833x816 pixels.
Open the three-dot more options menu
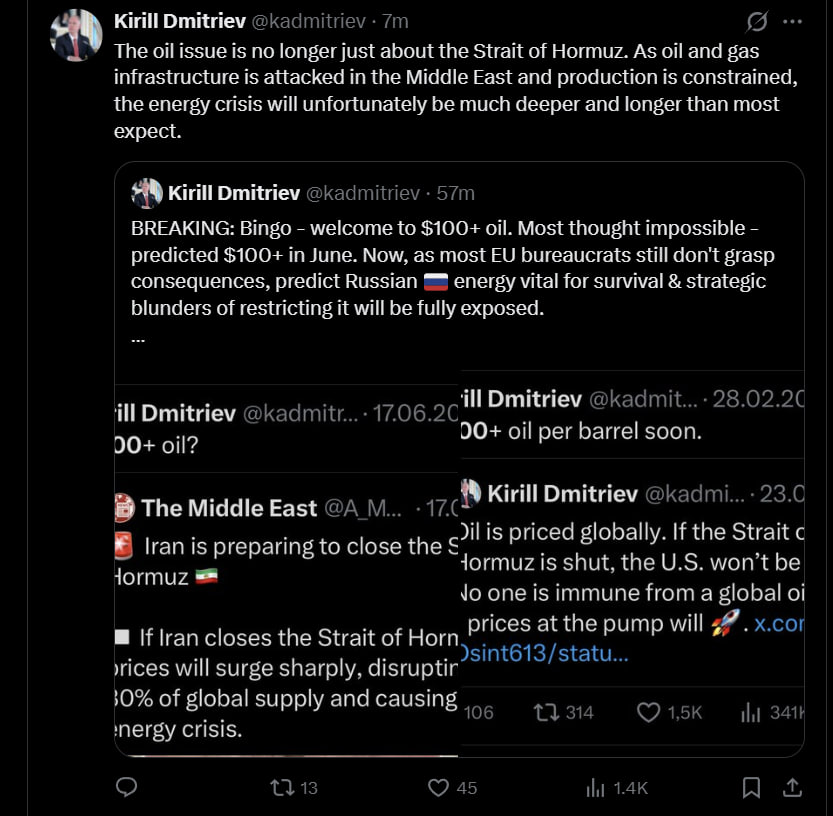tap(792, 21)
